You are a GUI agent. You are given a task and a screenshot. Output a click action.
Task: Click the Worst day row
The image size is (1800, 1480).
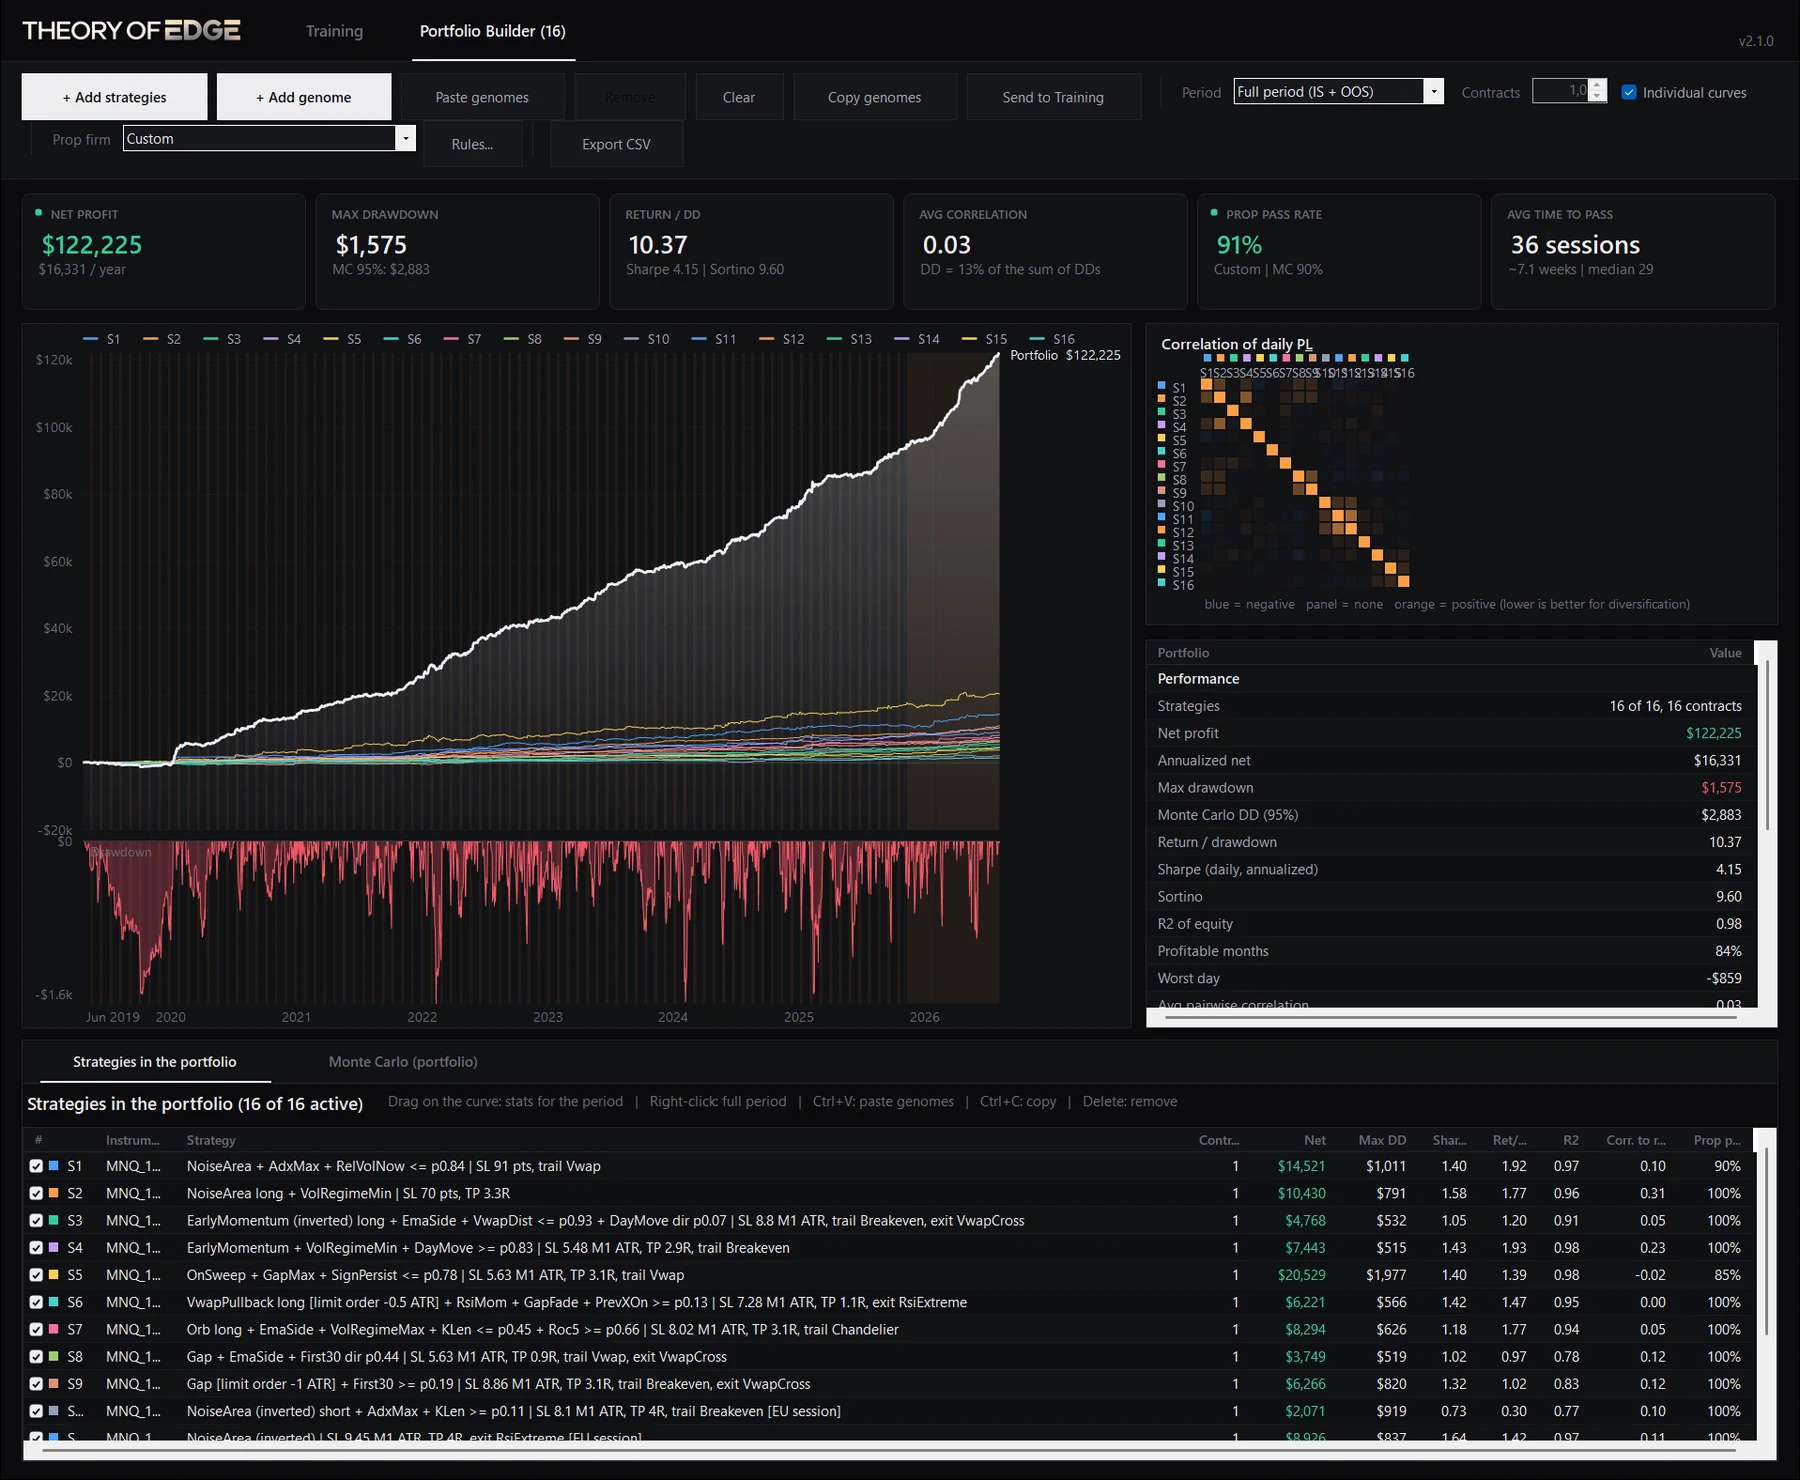tap(1449, 978)
